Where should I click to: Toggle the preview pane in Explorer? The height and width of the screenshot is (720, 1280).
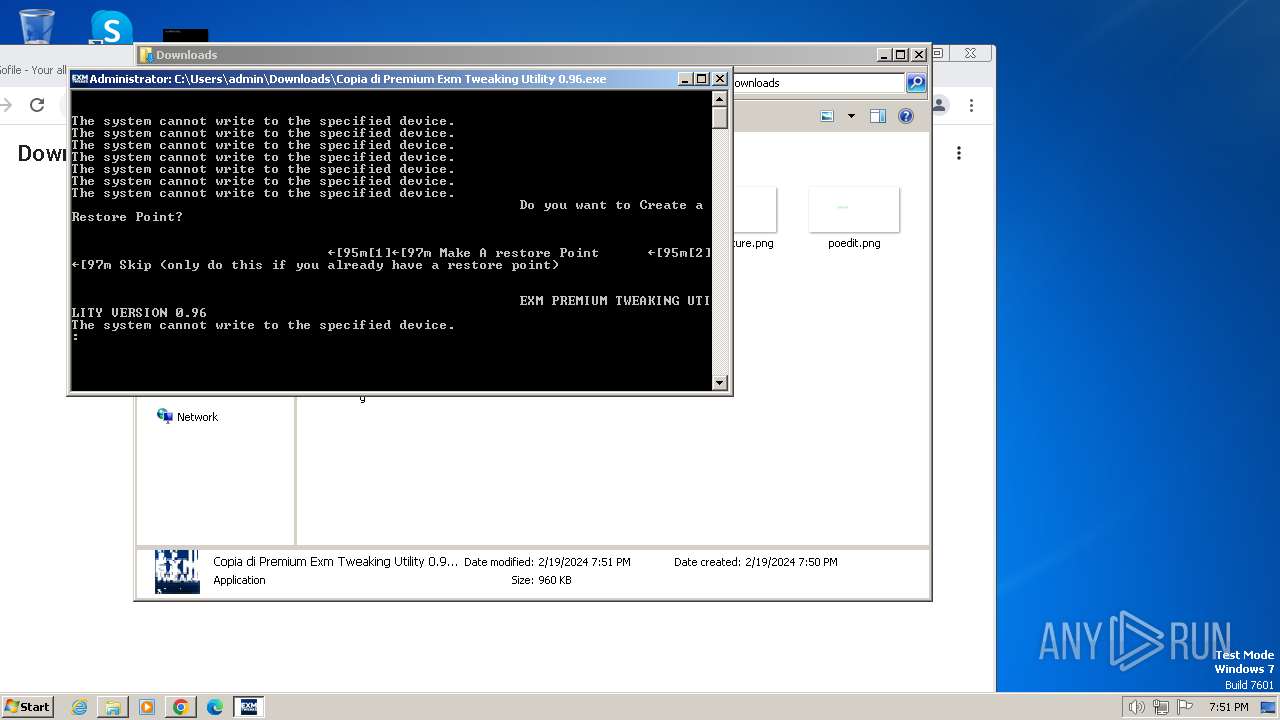878,116
